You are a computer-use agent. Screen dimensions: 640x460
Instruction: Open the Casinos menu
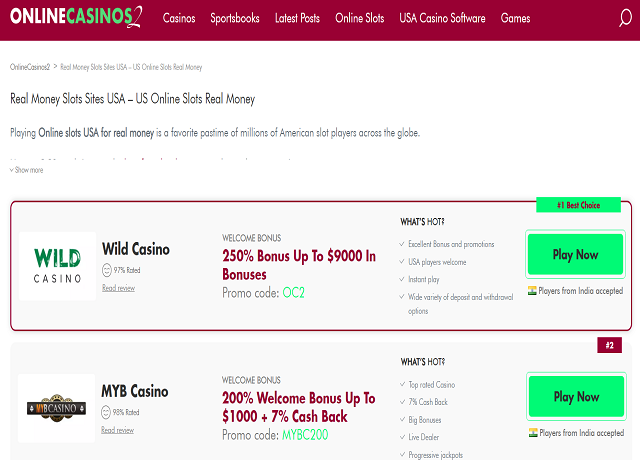pos(179,18)
